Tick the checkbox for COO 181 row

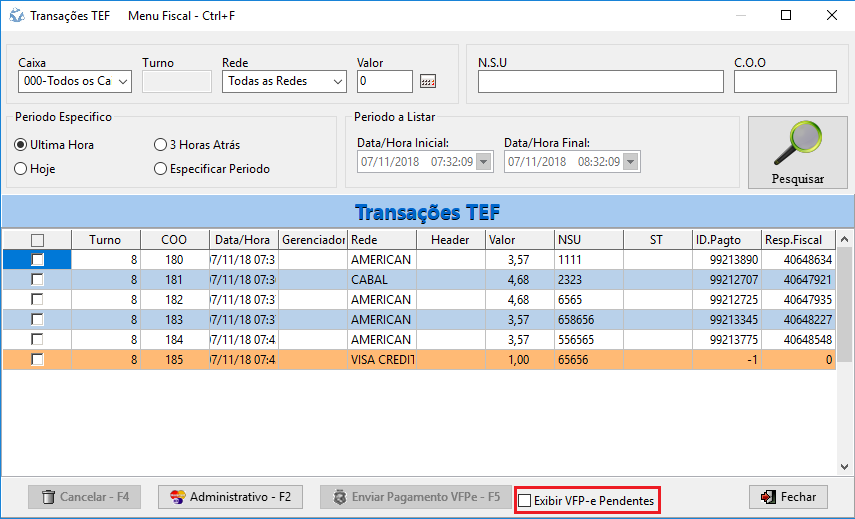[37, 280]
